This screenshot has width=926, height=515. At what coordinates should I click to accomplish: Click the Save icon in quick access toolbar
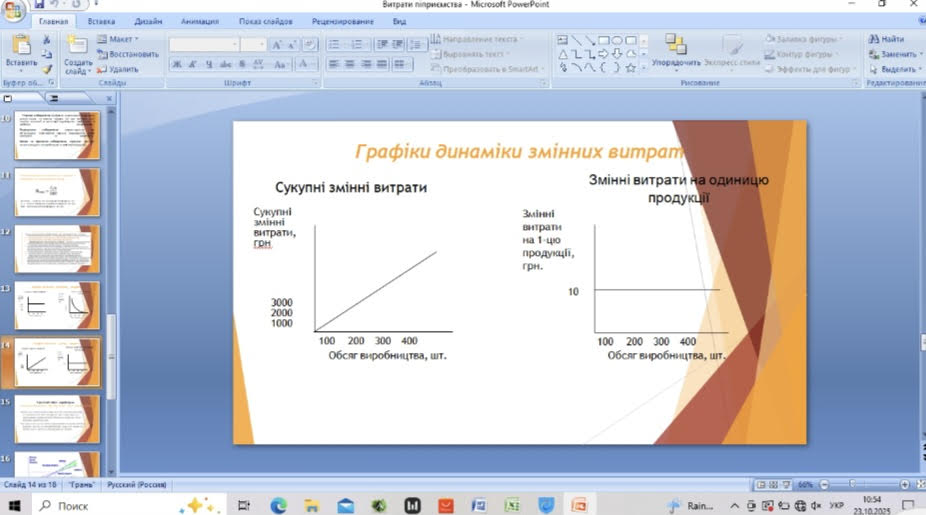click(39, 5)
